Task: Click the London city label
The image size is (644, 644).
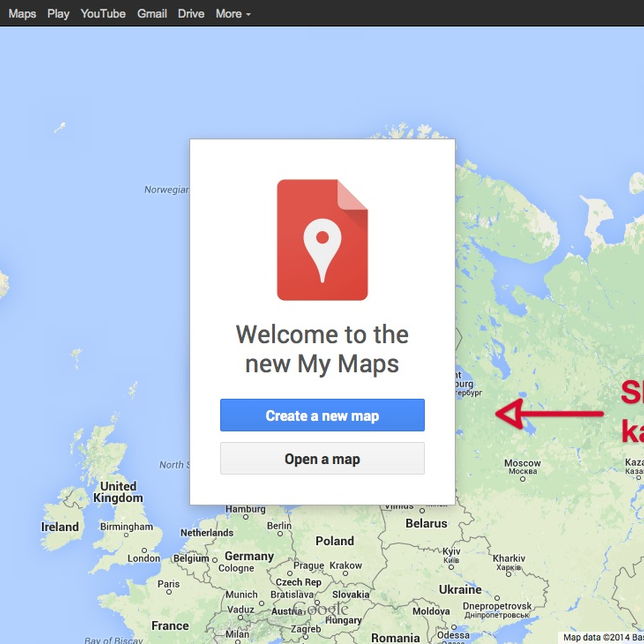Action: pyautogui.click(x=144, y=558)
